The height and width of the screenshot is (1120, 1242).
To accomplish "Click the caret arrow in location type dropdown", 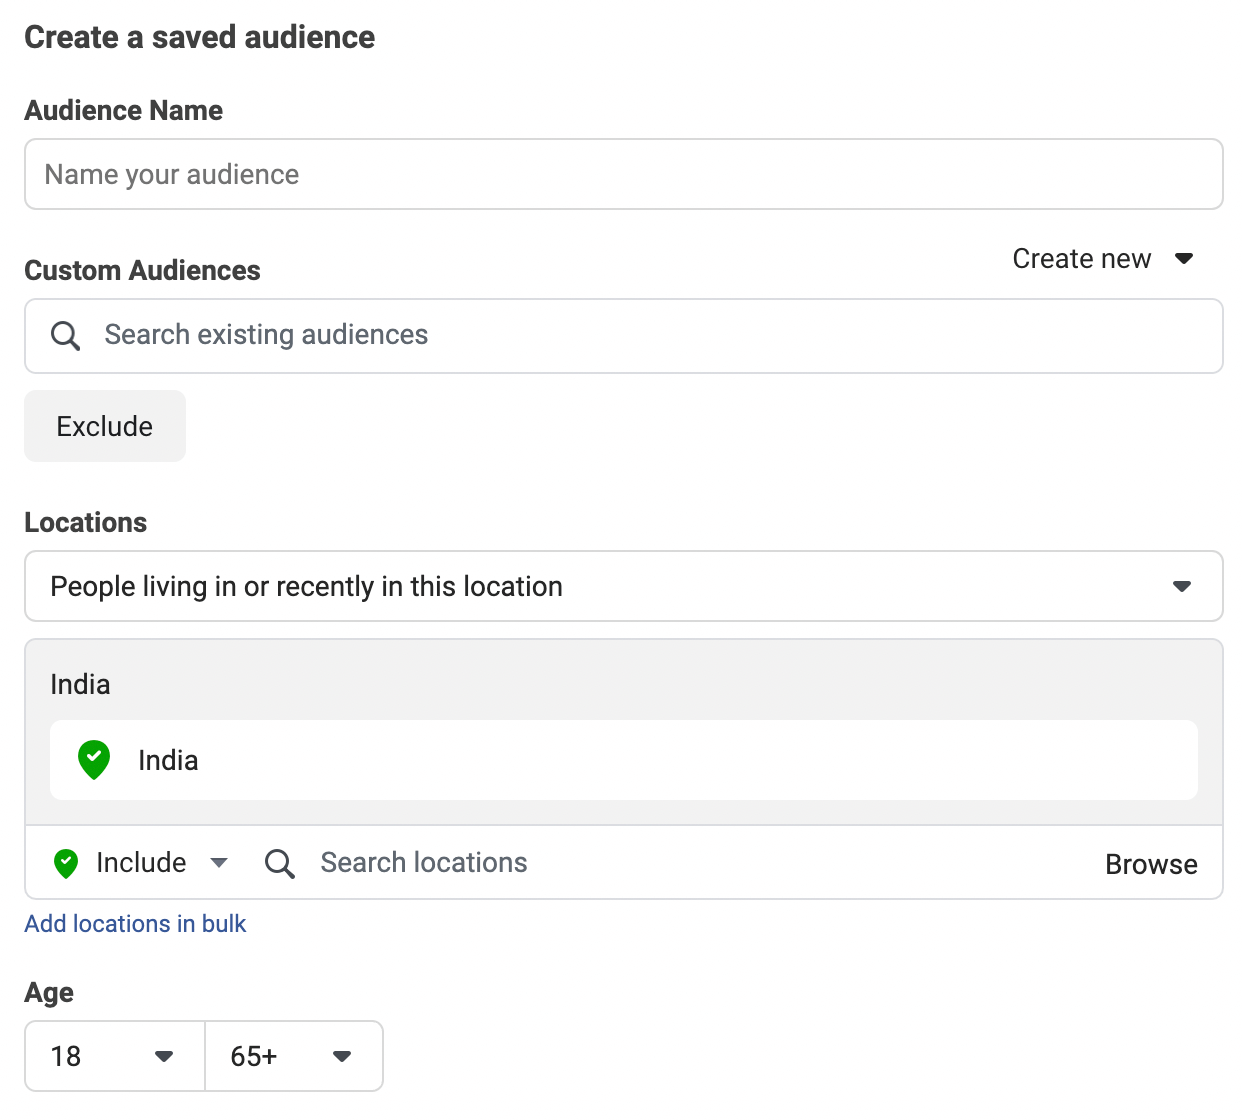I will pos(1182,586).
